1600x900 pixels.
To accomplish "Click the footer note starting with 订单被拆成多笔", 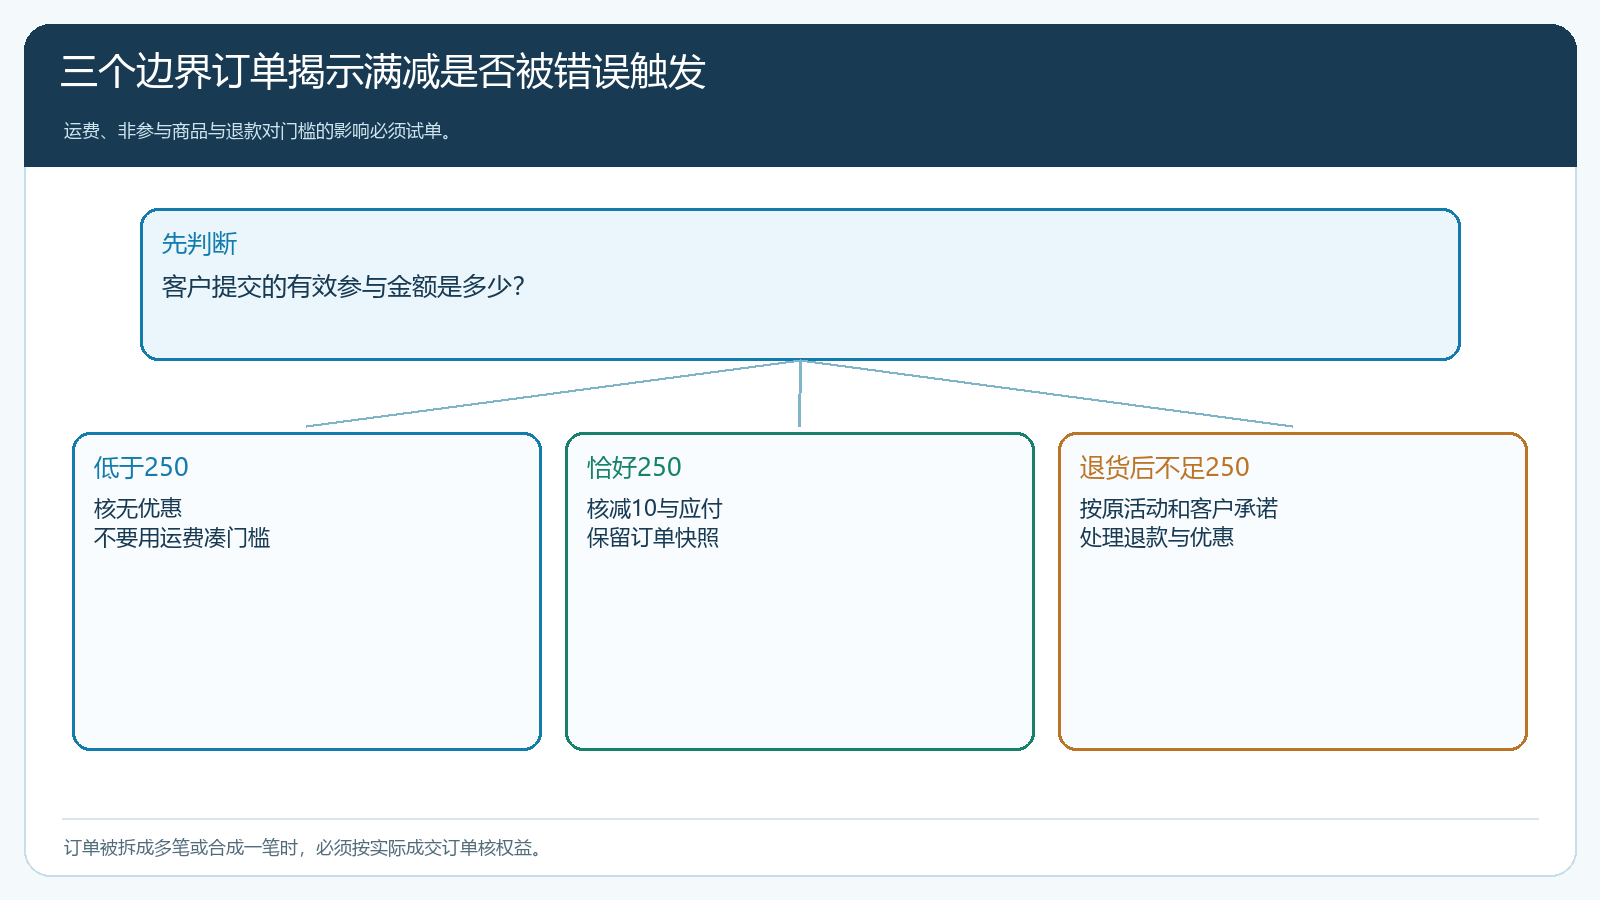I will point(306,848).
